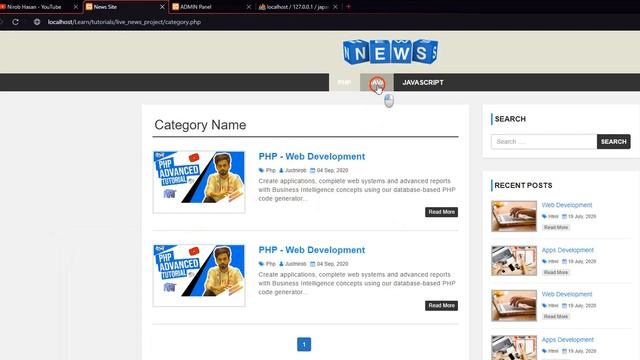This screenshot has width=640, height=360.
Task: Click third recent post laptop thumbnail
Action: point(514,305)
